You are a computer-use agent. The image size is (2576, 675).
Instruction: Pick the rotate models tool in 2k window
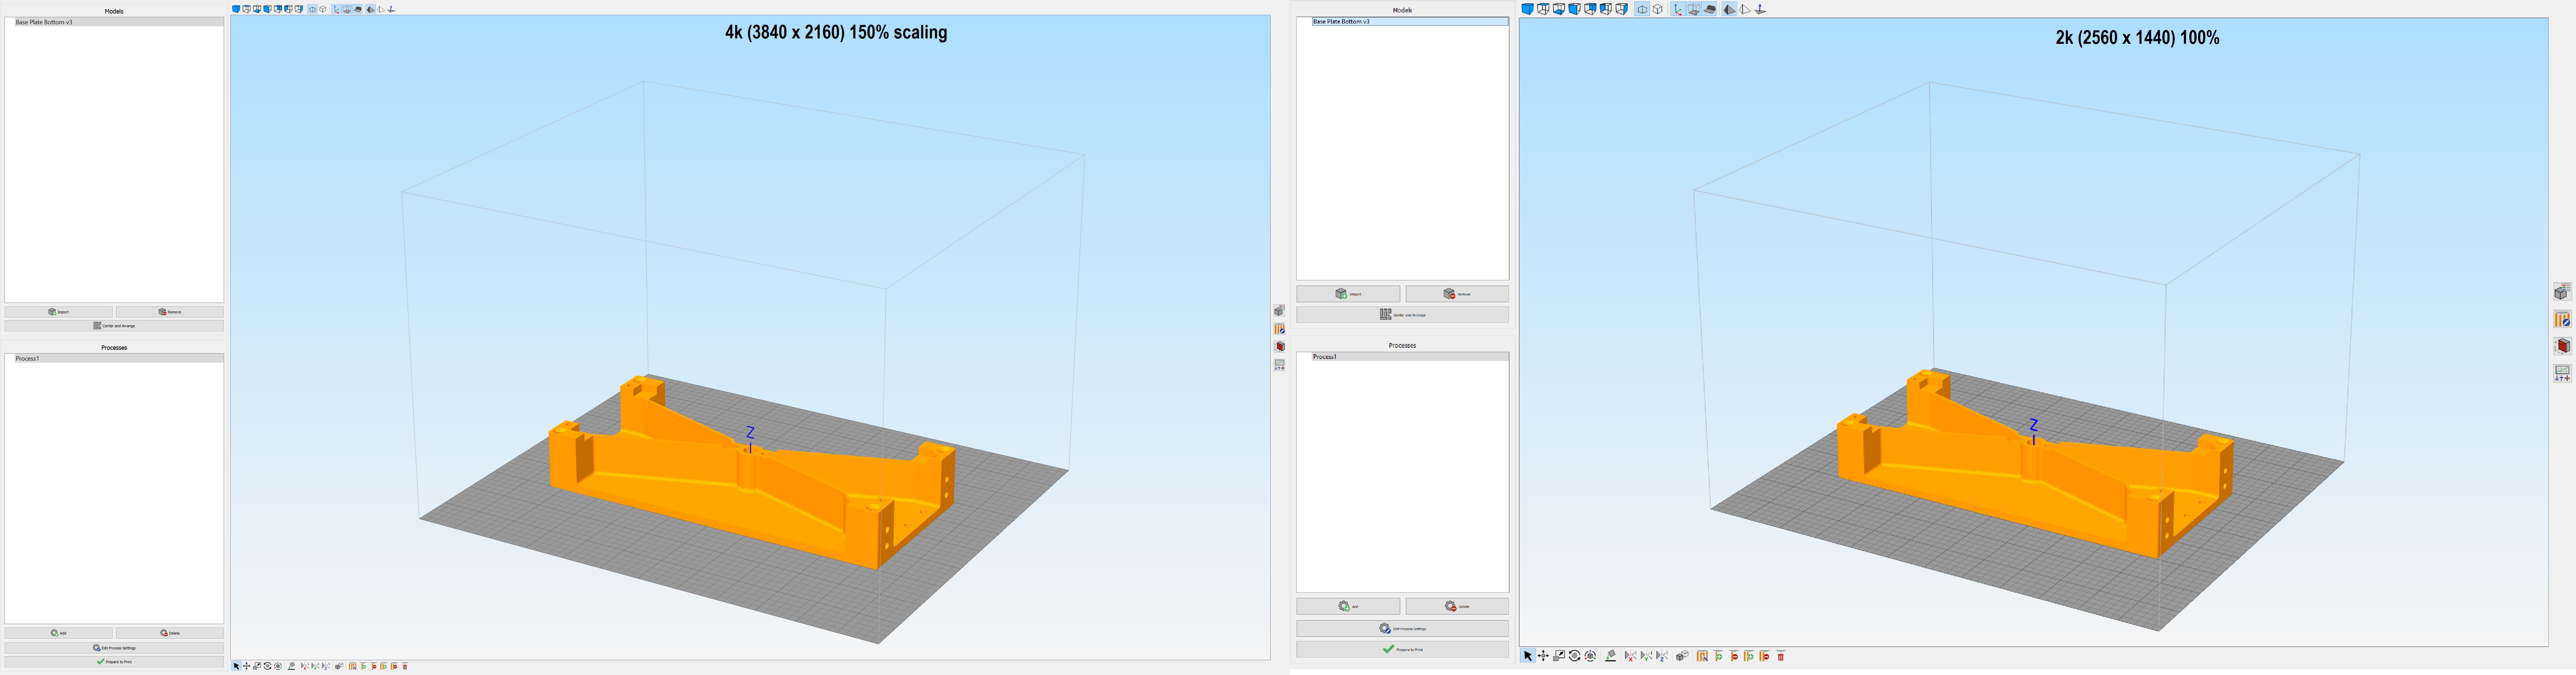[1575, 656]
